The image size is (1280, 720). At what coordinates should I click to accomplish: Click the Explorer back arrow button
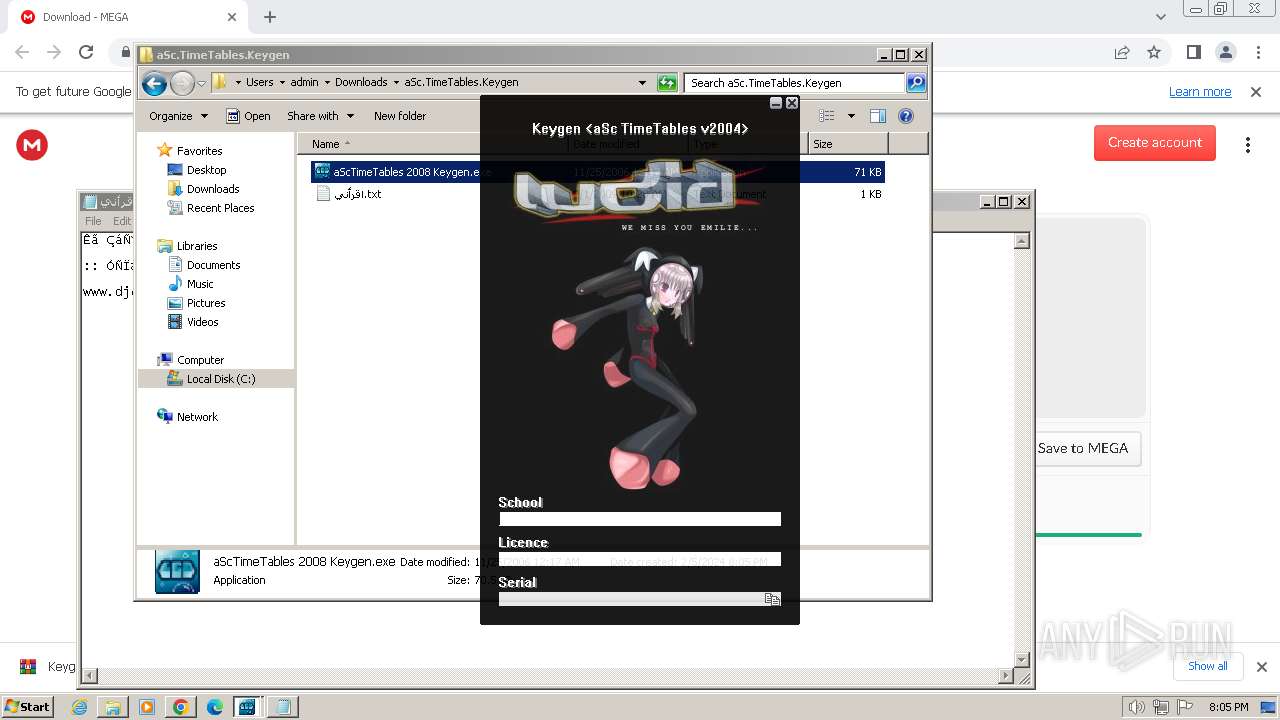pyautogui.click(x=154, y=83)
